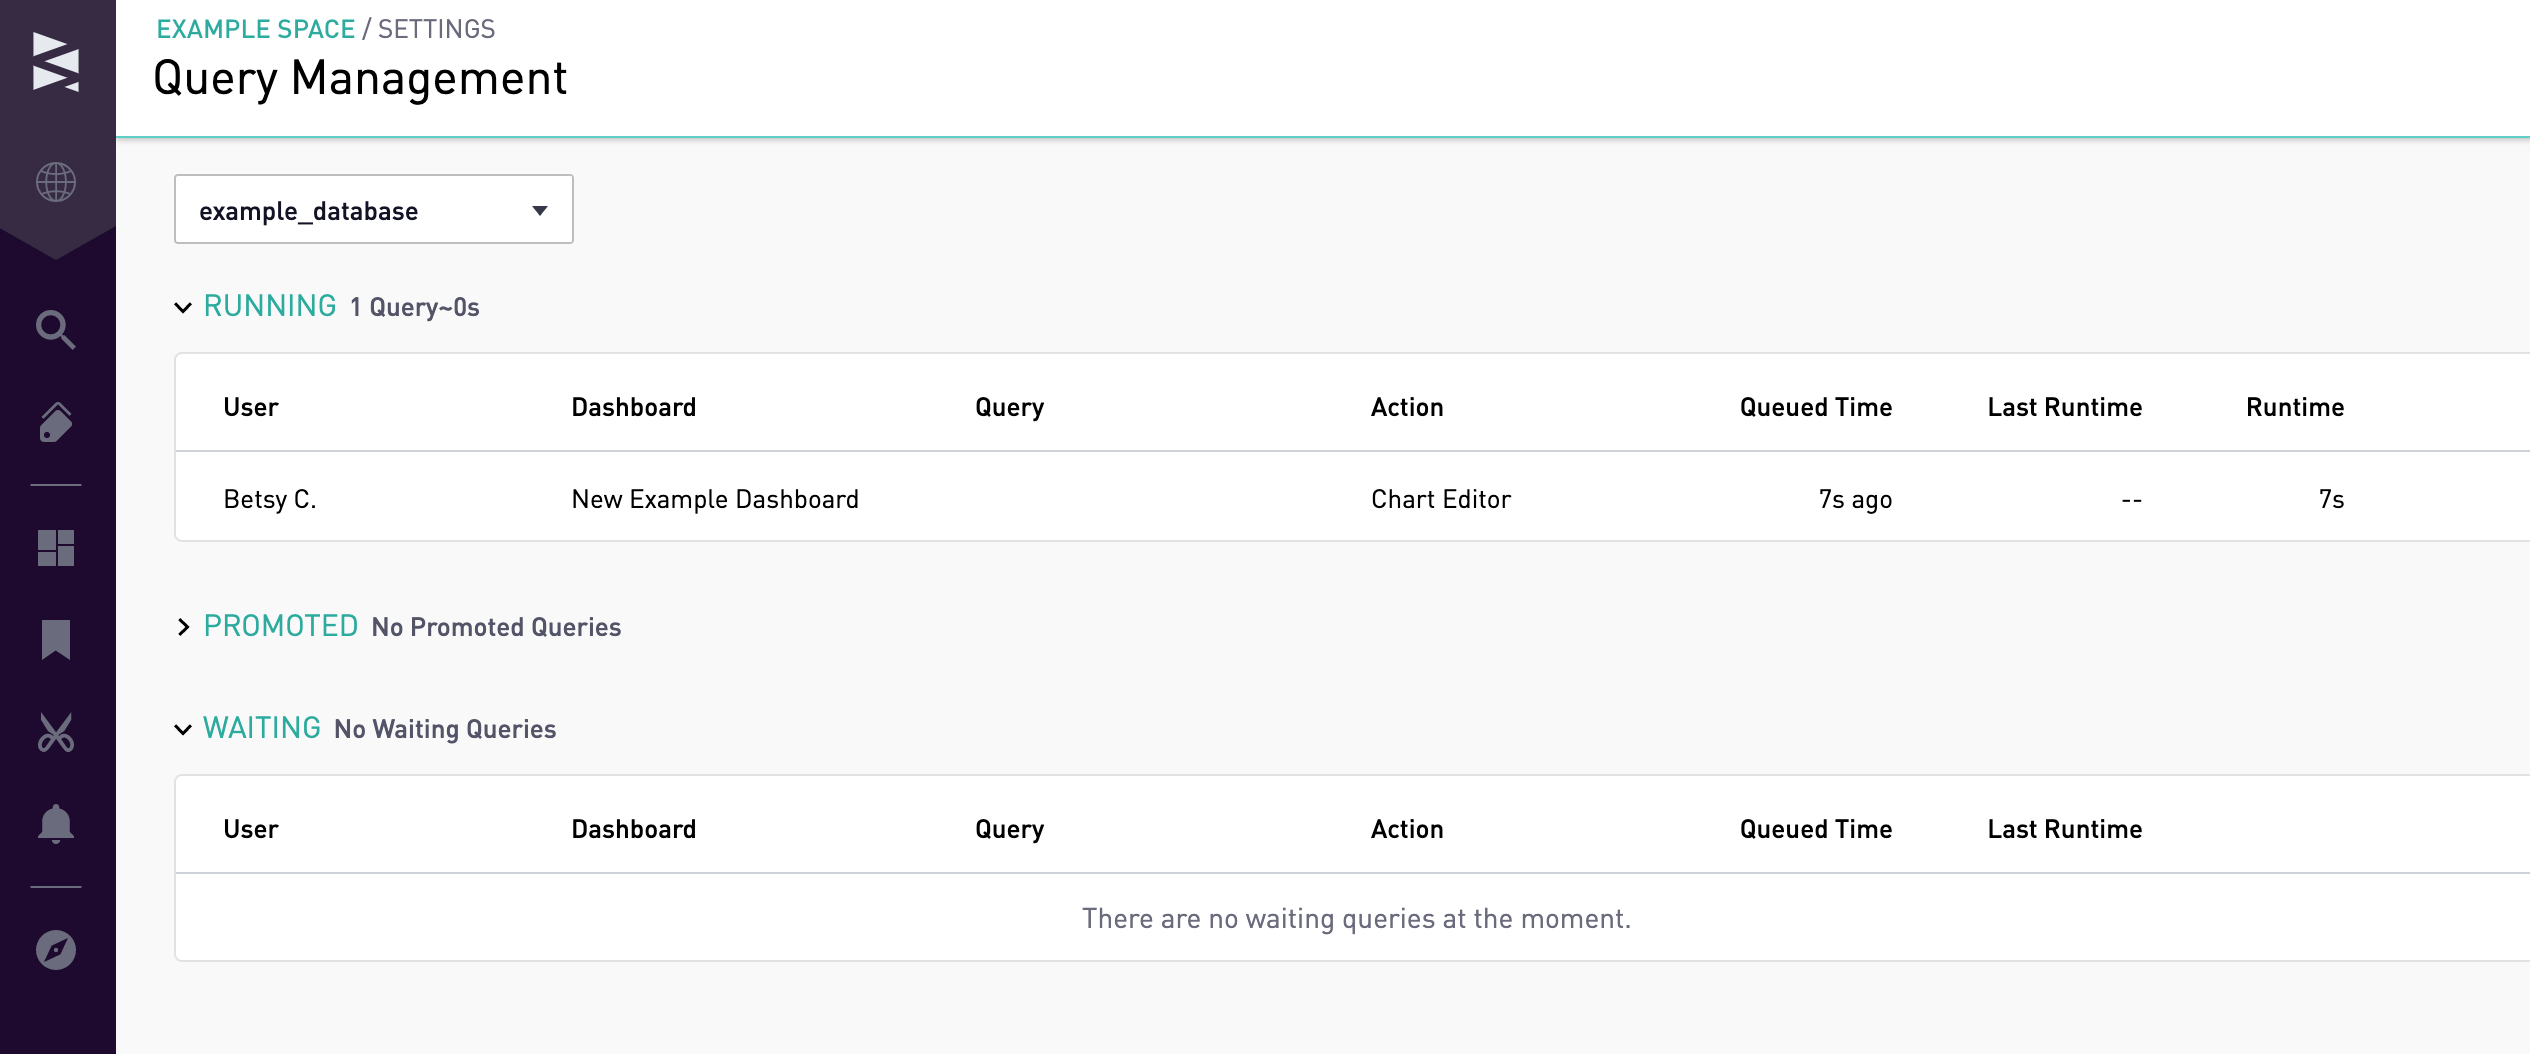
Task: Open the bookmark icon in sidebar
Action: [x=56, y=640]
